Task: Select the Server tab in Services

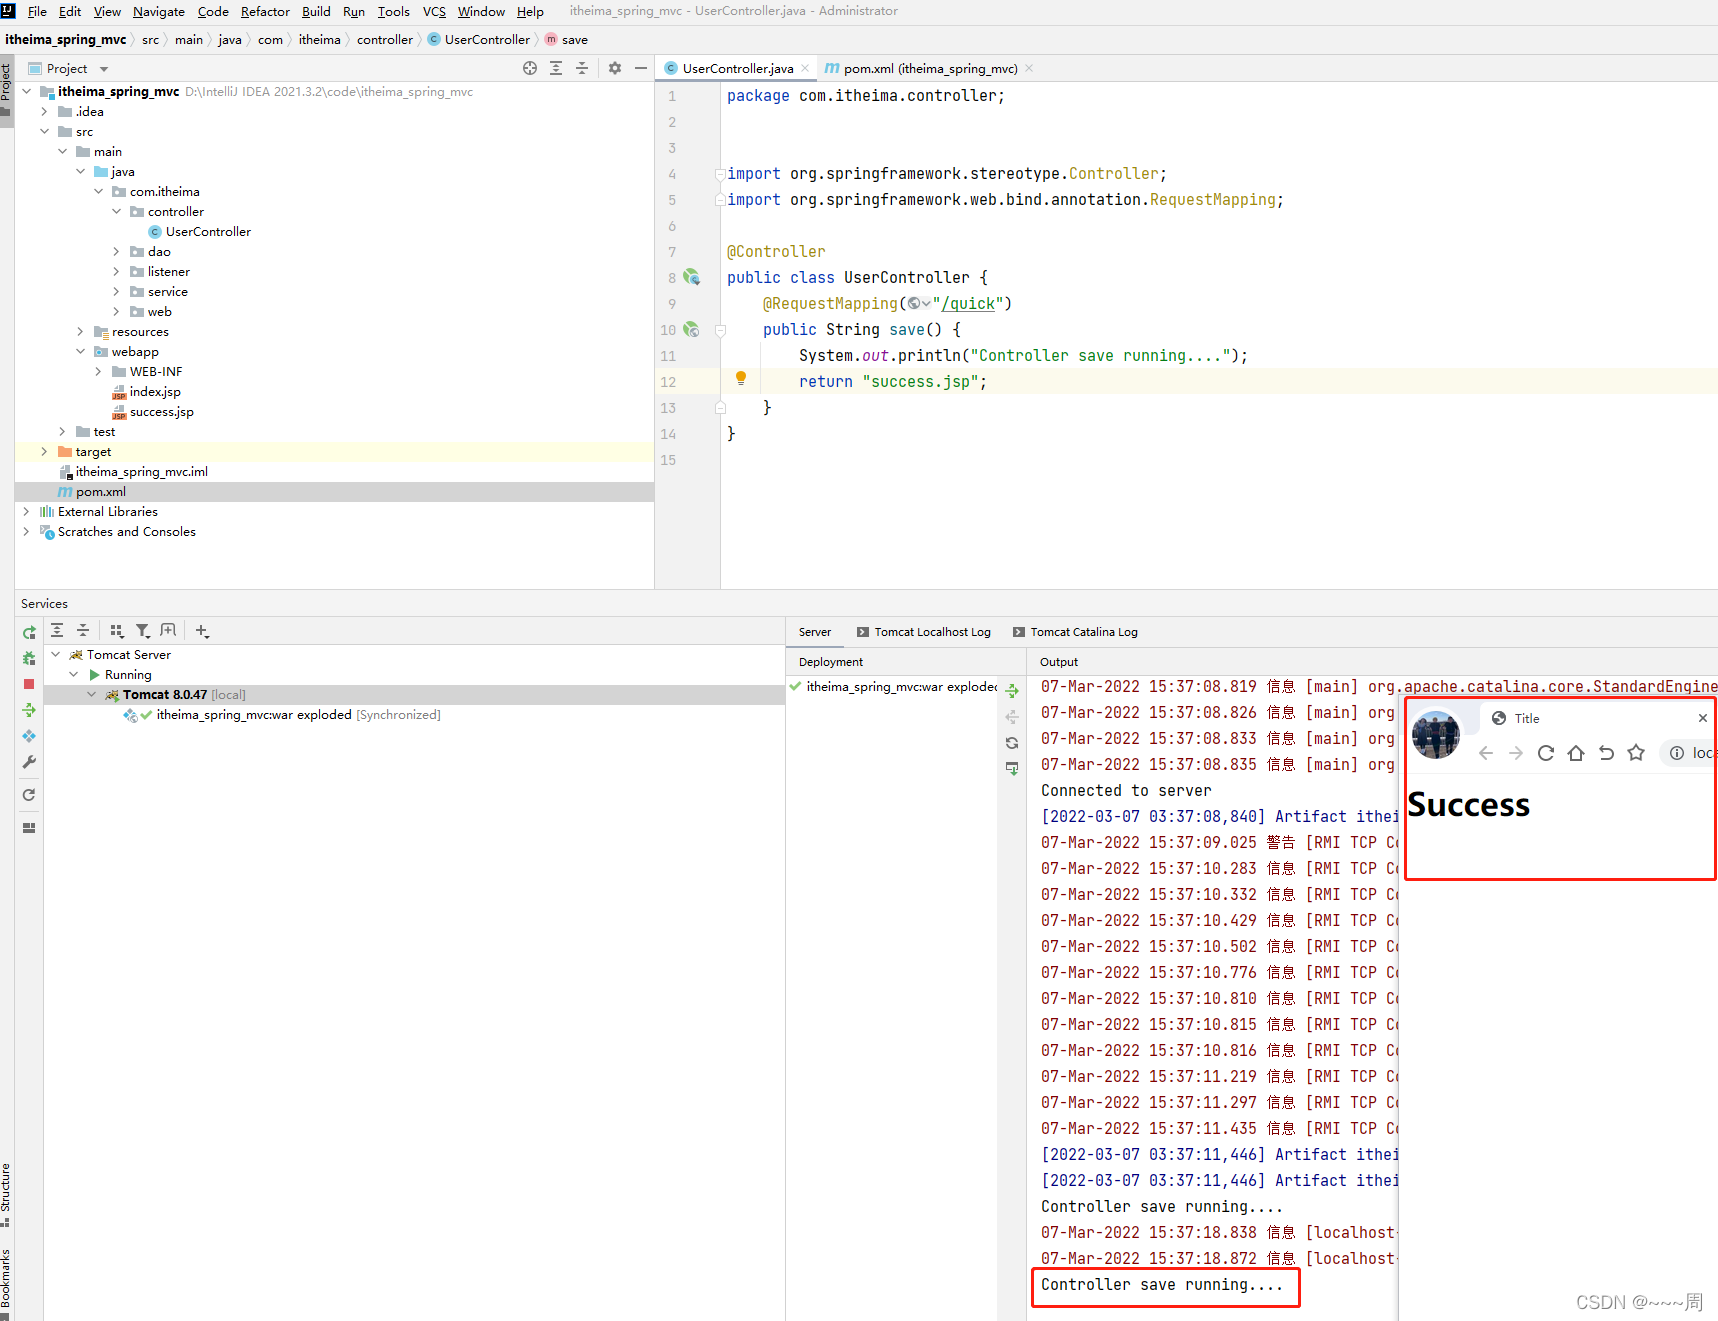Action: coord(814,632)
